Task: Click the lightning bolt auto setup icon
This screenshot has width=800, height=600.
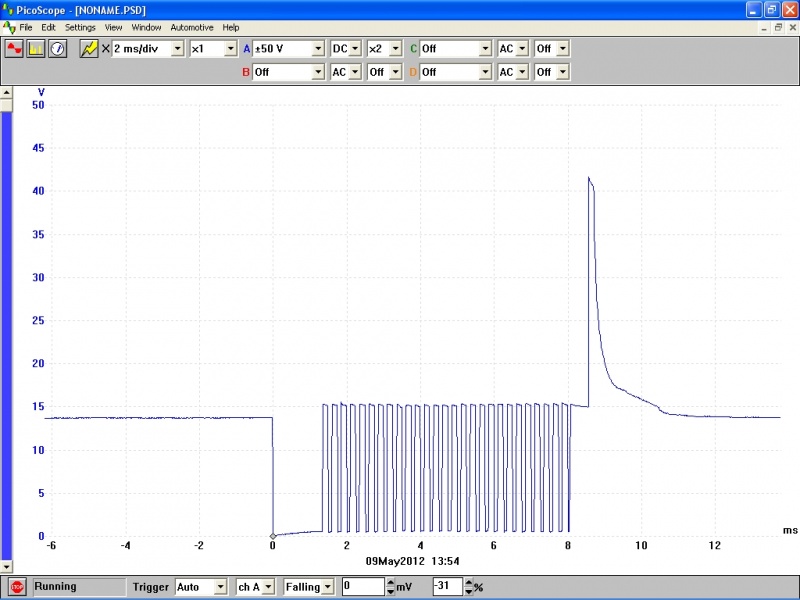Action: pyautogui.click(x=89, y=49)
